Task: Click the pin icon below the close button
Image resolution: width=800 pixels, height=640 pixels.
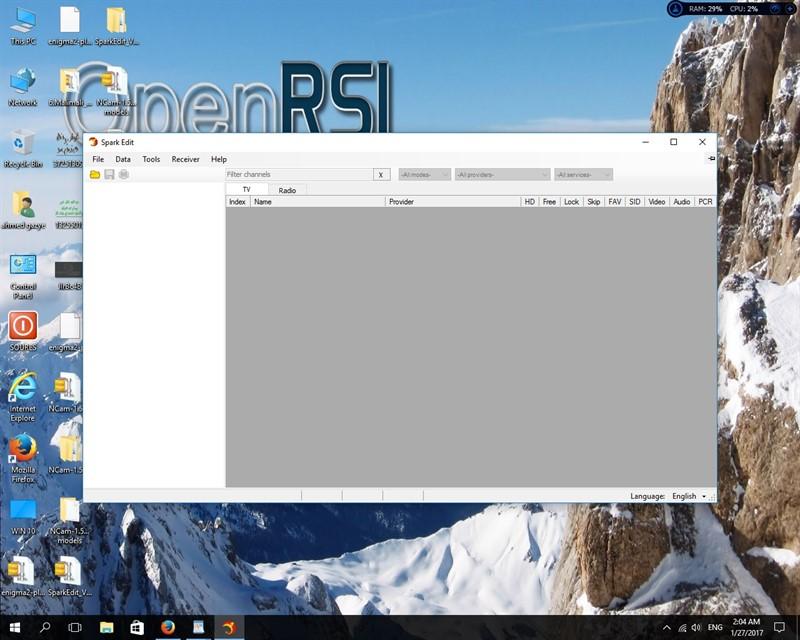Action: 711,159
